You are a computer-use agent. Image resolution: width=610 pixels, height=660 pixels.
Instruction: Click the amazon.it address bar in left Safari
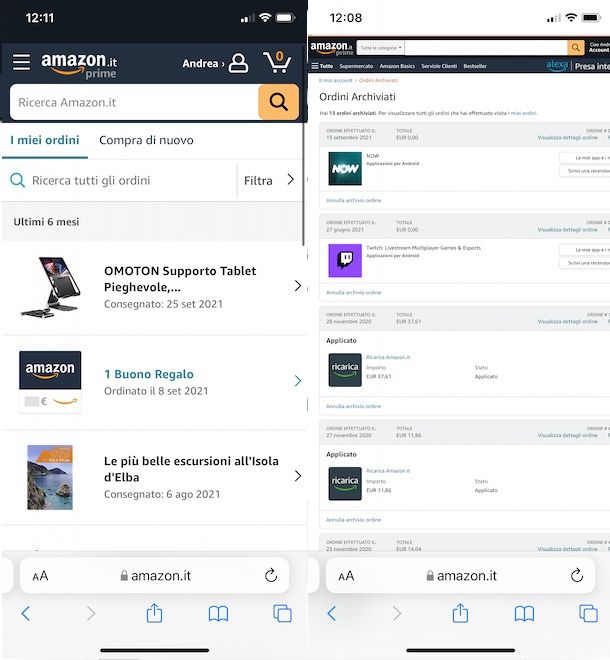click(155, 576)
